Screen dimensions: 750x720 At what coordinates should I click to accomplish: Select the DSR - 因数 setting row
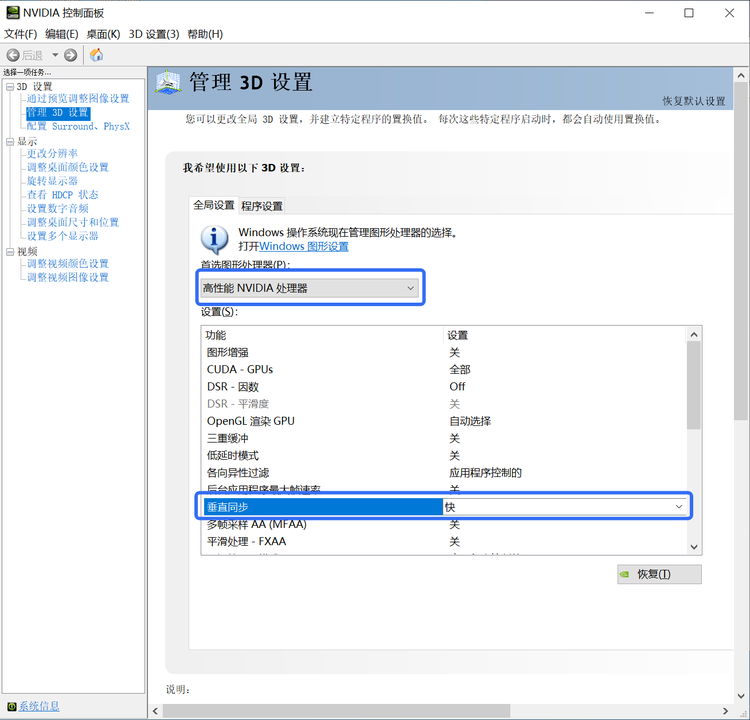pyautogui.click(x=445, y=387)
